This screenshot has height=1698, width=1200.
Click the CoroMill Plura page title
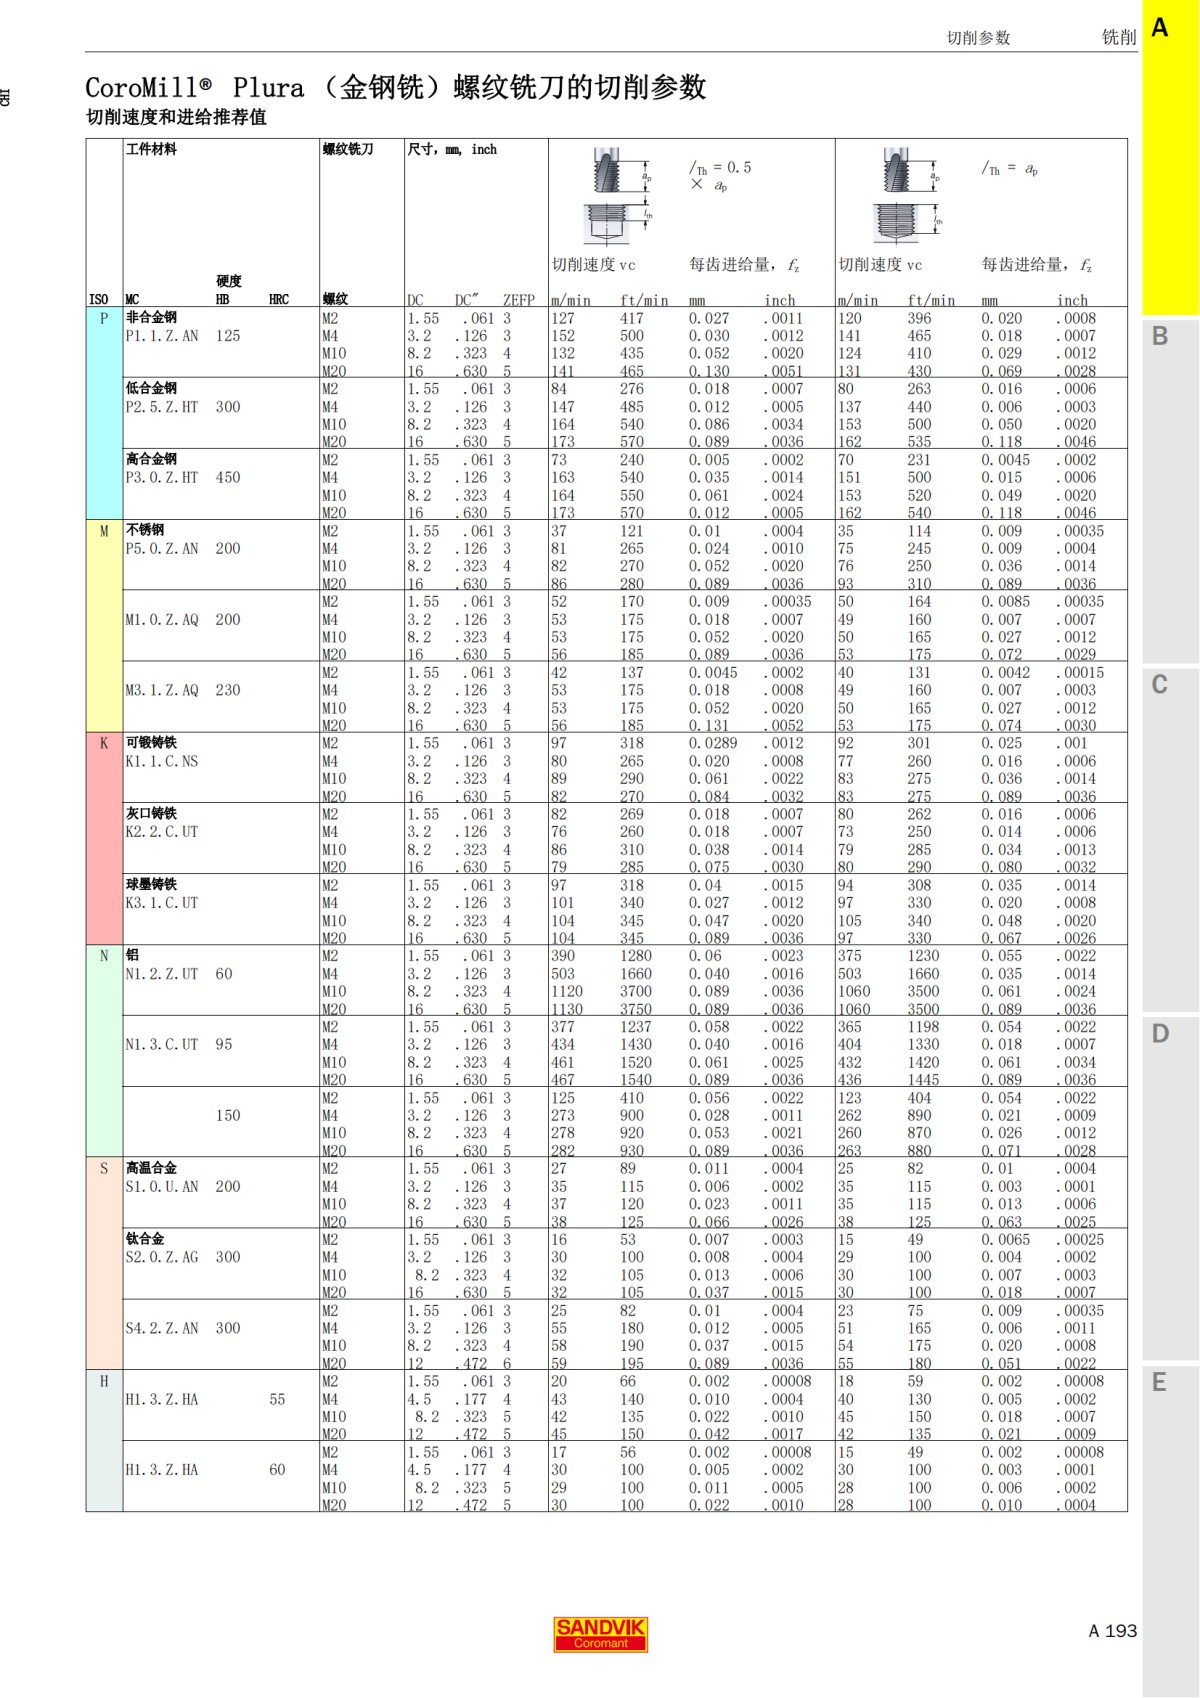[x=396, y=87]
